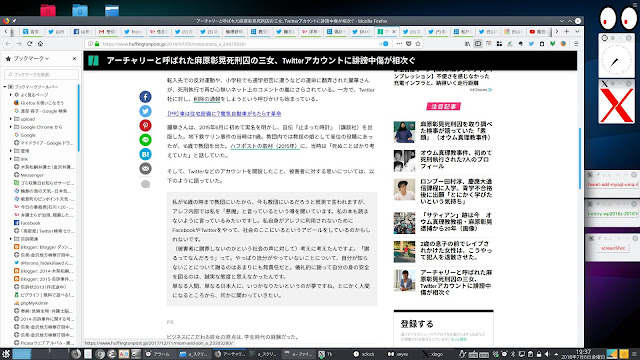Show the previous tabs with left arrow
The height and width of the screenshot is (360, 640).
(6, 31)
